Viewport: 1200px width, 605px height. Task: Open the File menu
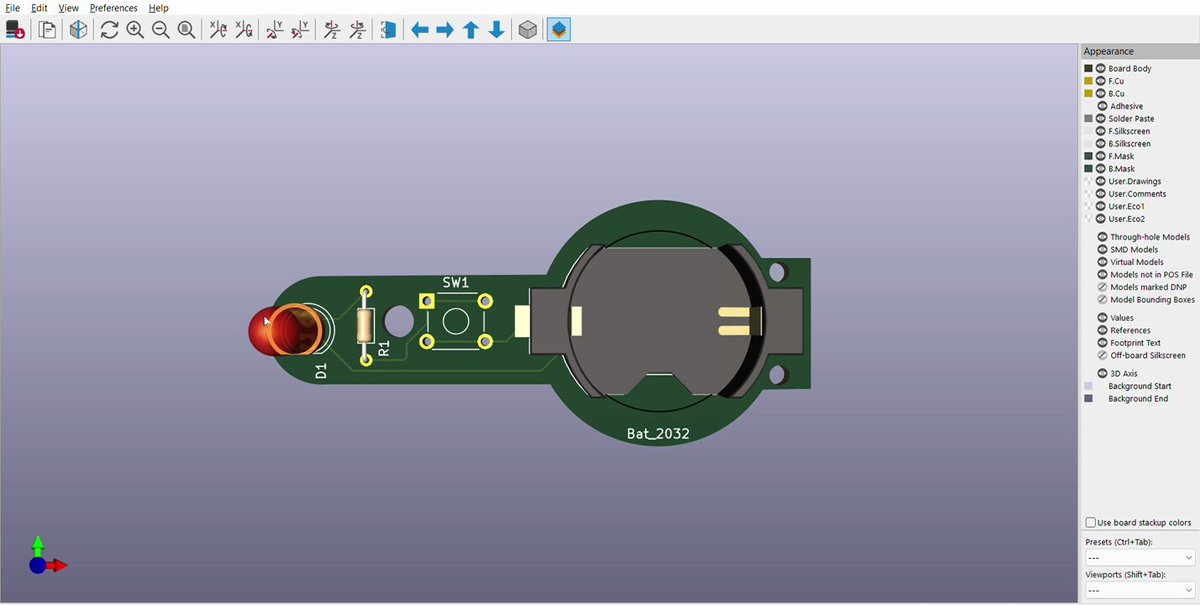(x=13, y=8)
